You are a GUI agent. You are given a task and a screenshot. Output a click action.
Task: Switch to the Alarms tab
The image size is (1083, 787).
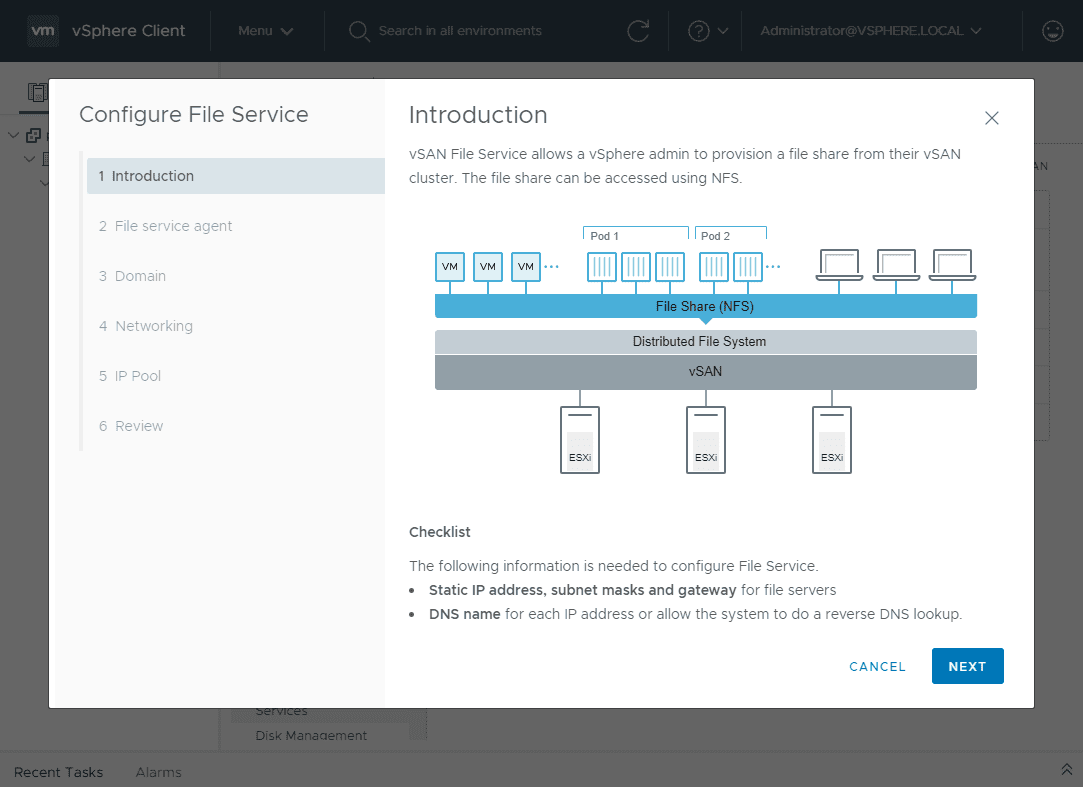tap(158, 772)
